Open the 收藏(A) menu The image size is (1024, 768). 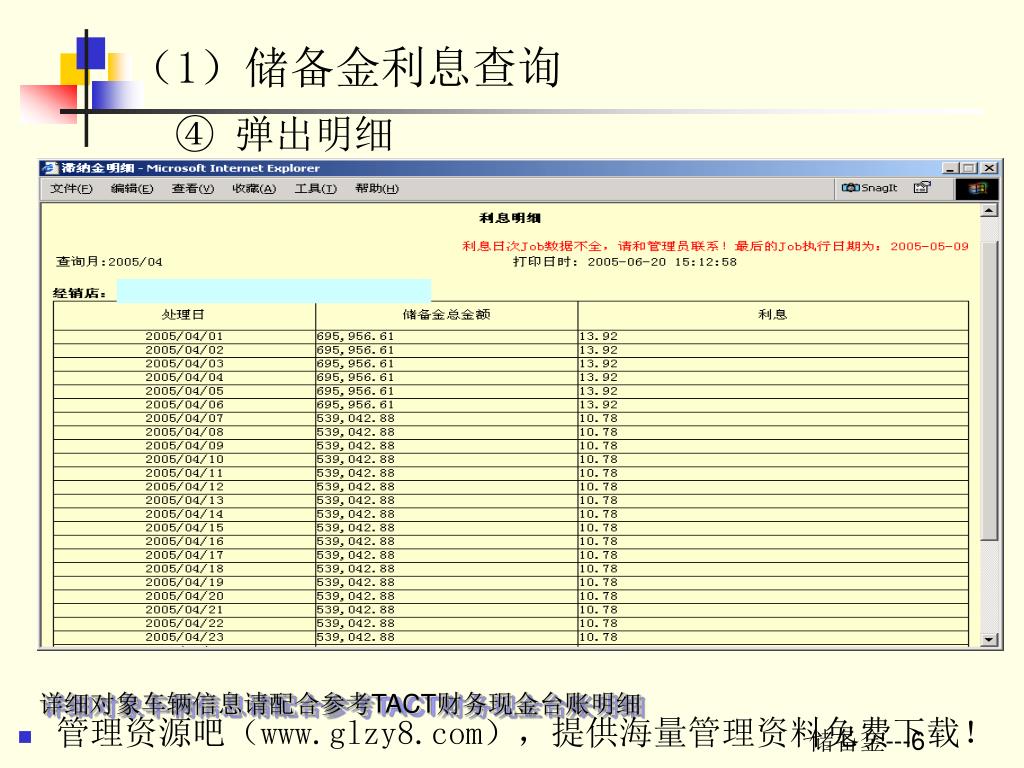pyautogui.click(x=254, y=189)
